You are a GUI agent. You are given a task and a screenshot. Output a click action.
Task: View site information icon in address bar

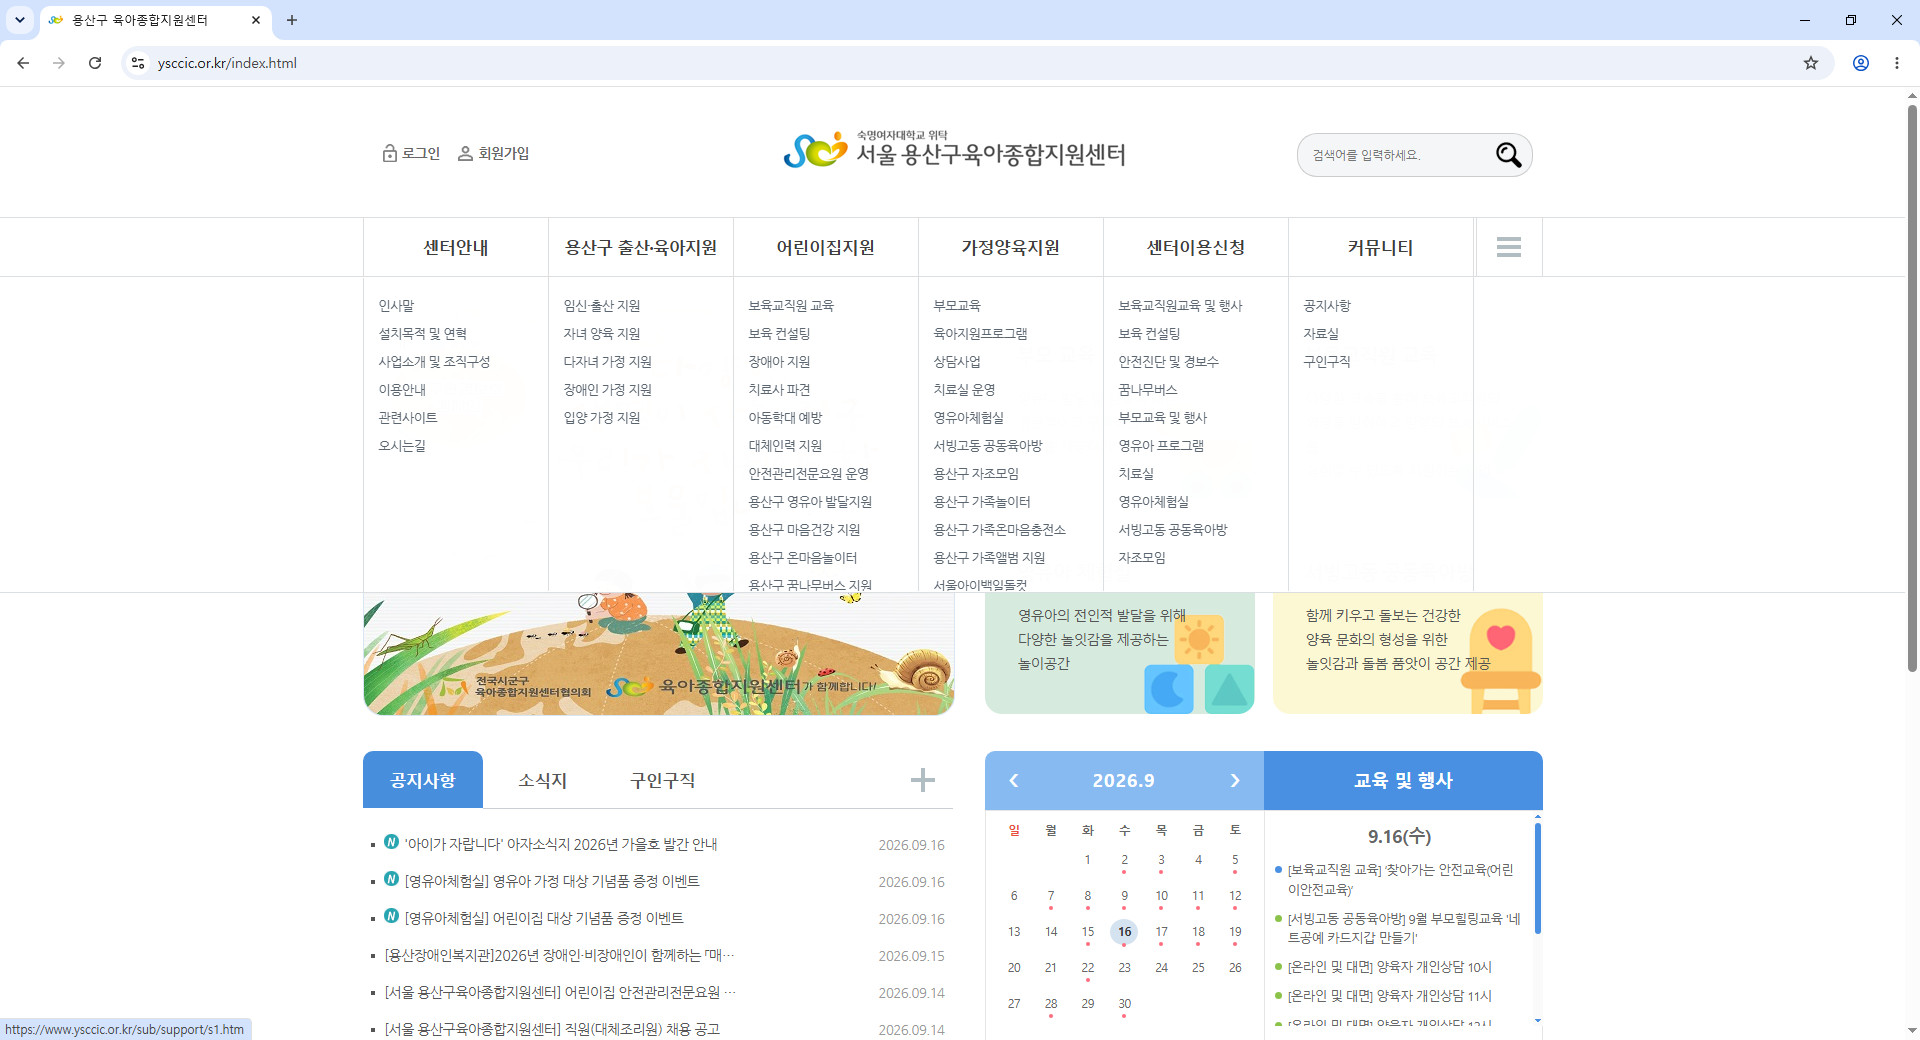pyautogui.click(x=138, y=63)
